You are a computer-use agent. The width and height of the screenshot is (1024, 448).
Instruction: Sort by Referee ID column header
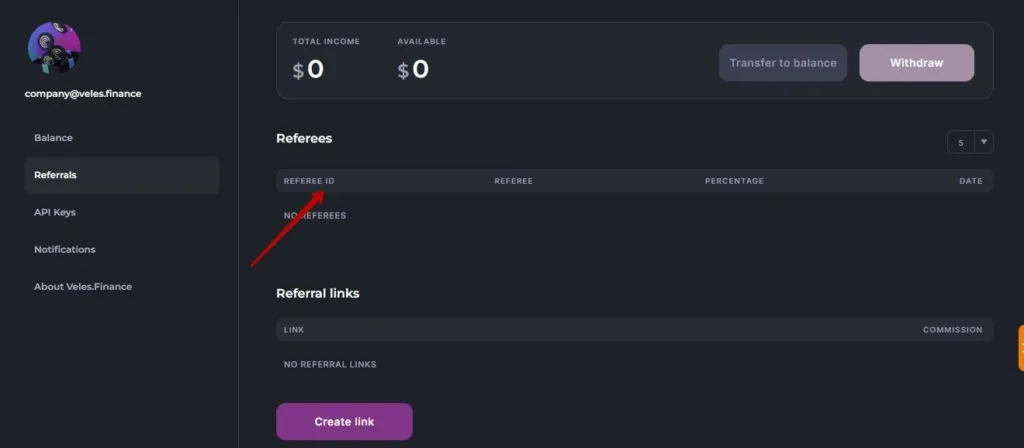tap(309, 181)
